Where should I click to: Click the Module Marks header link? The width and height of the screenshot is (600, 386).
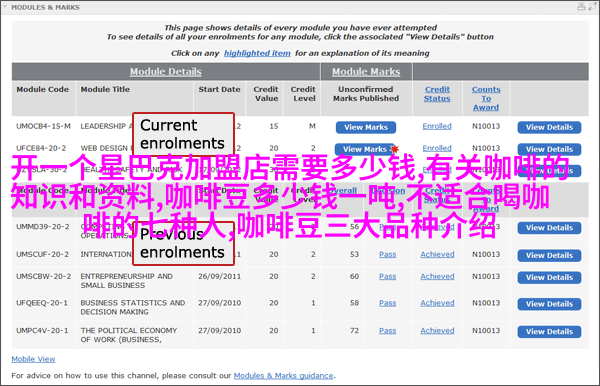coord(366,72)
